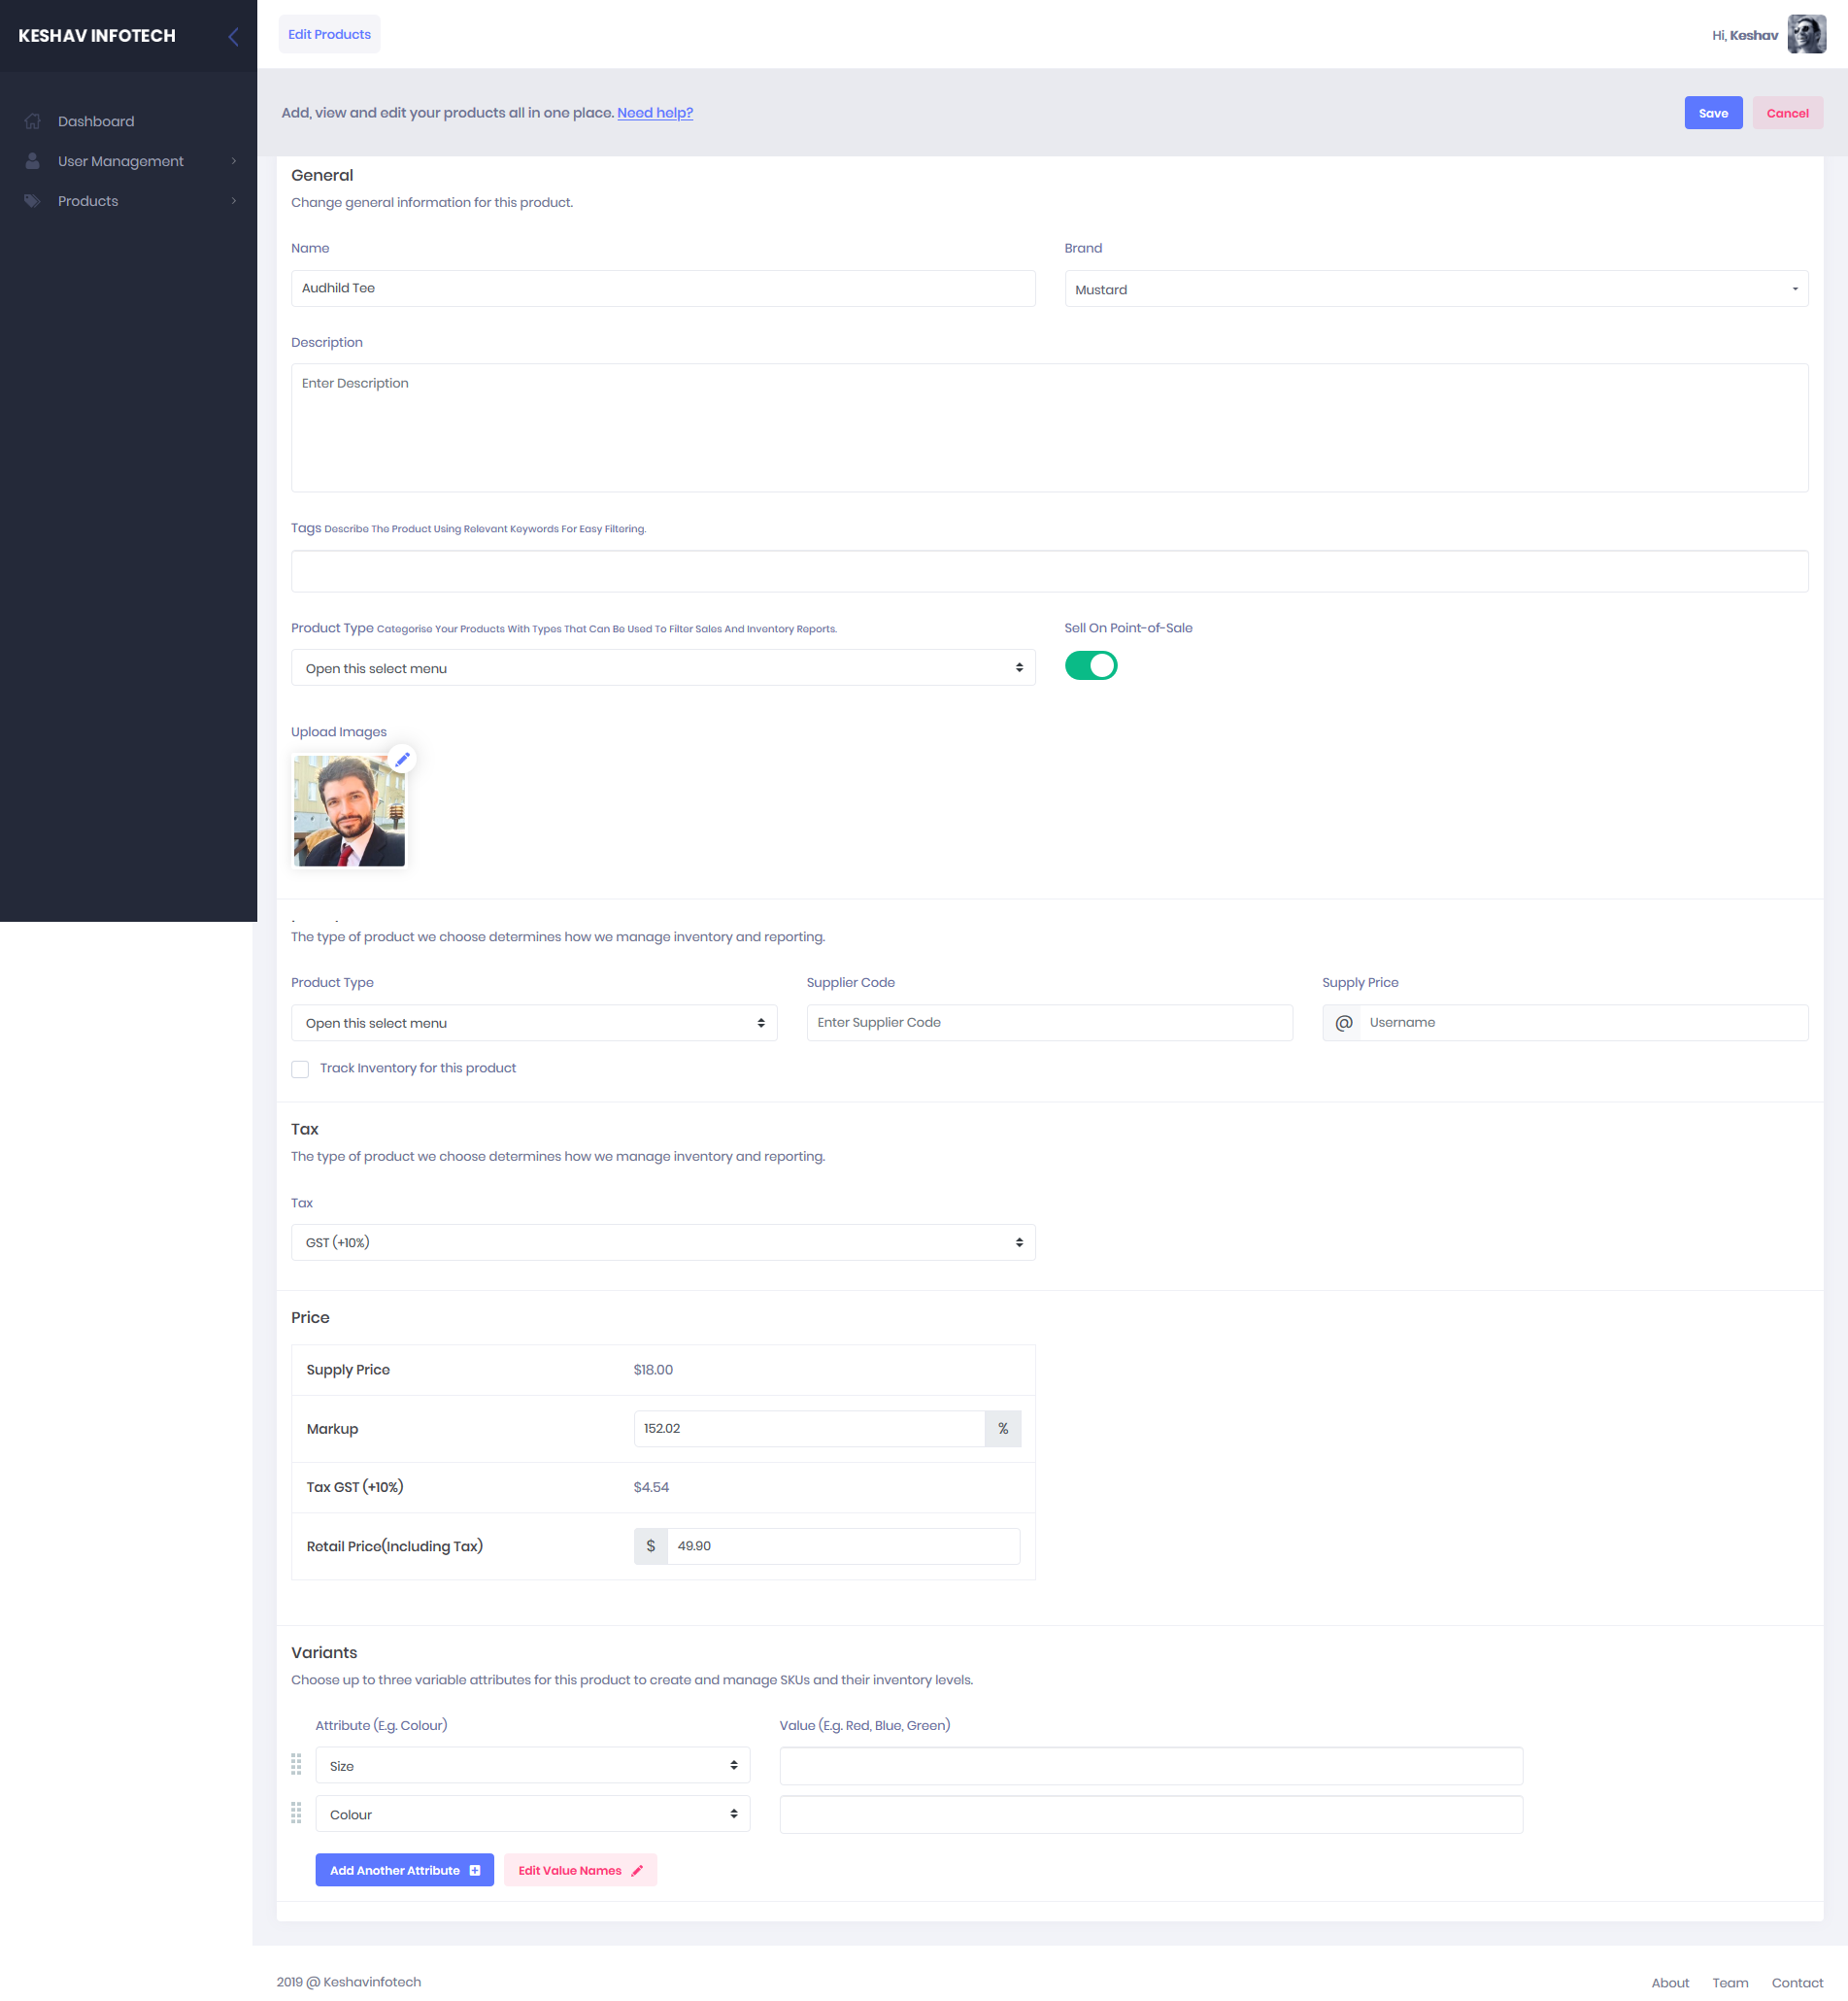
Task: Open the Product Type select beside Supplier Code
Action: pyautogui.click(x=534, y=1023)
